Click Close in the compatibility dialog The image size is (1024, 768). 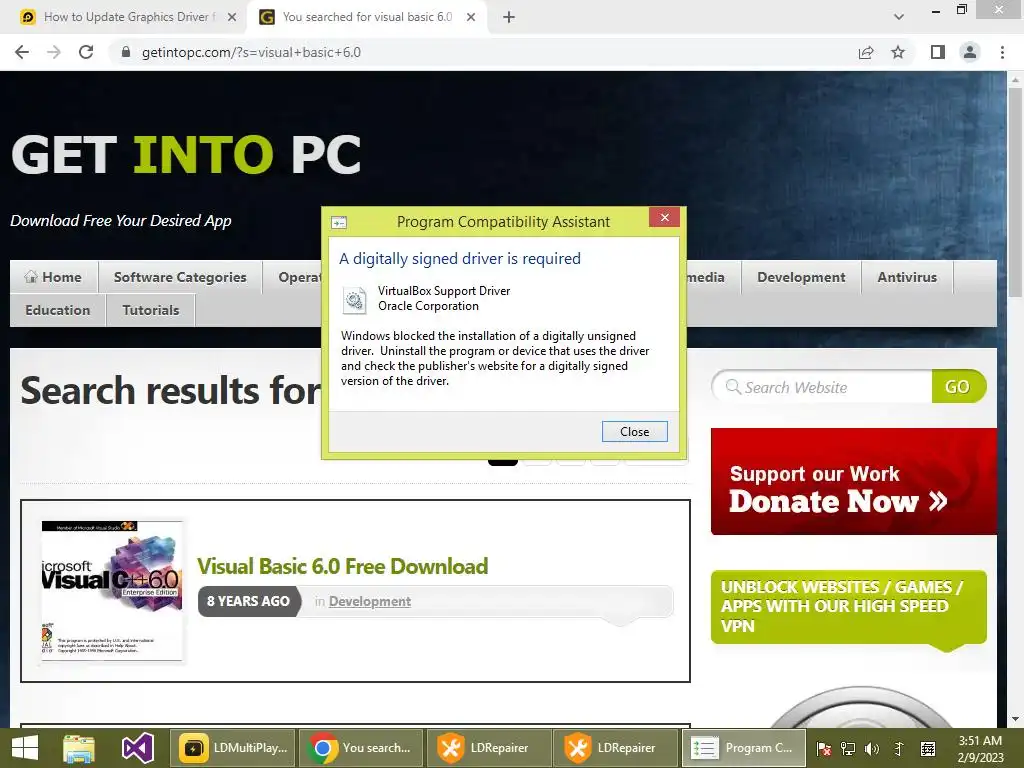pyautogui.click(x=634, y=432)
